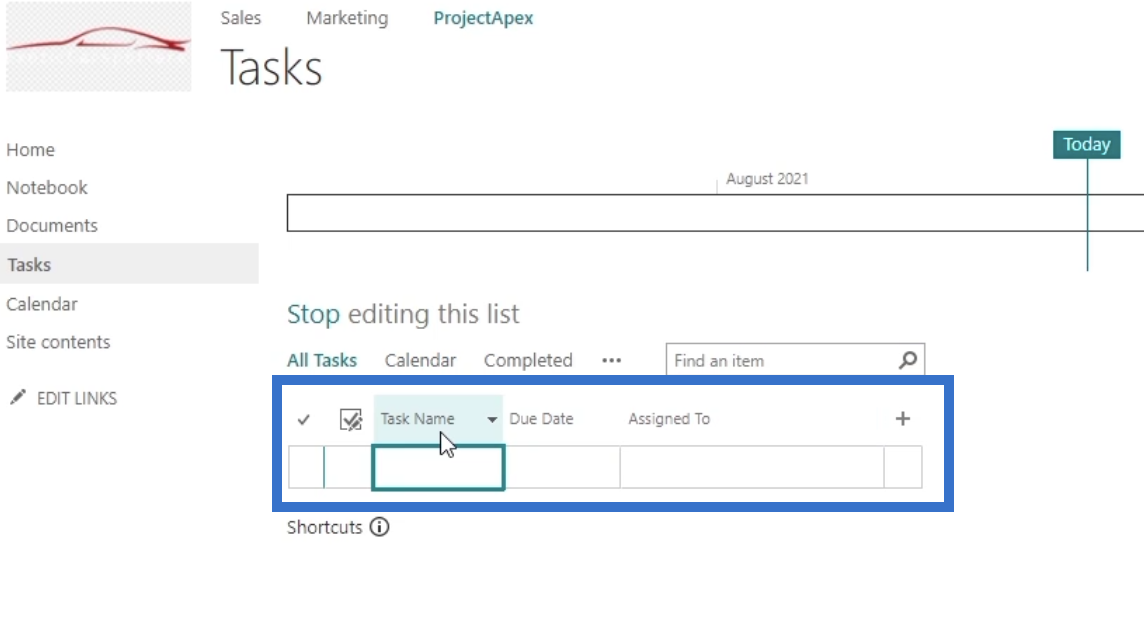This screenshot has height=618, width=1144.
Task: Click the checkmark column header icon
Action: pyautogui.click(x=304, y=420)
